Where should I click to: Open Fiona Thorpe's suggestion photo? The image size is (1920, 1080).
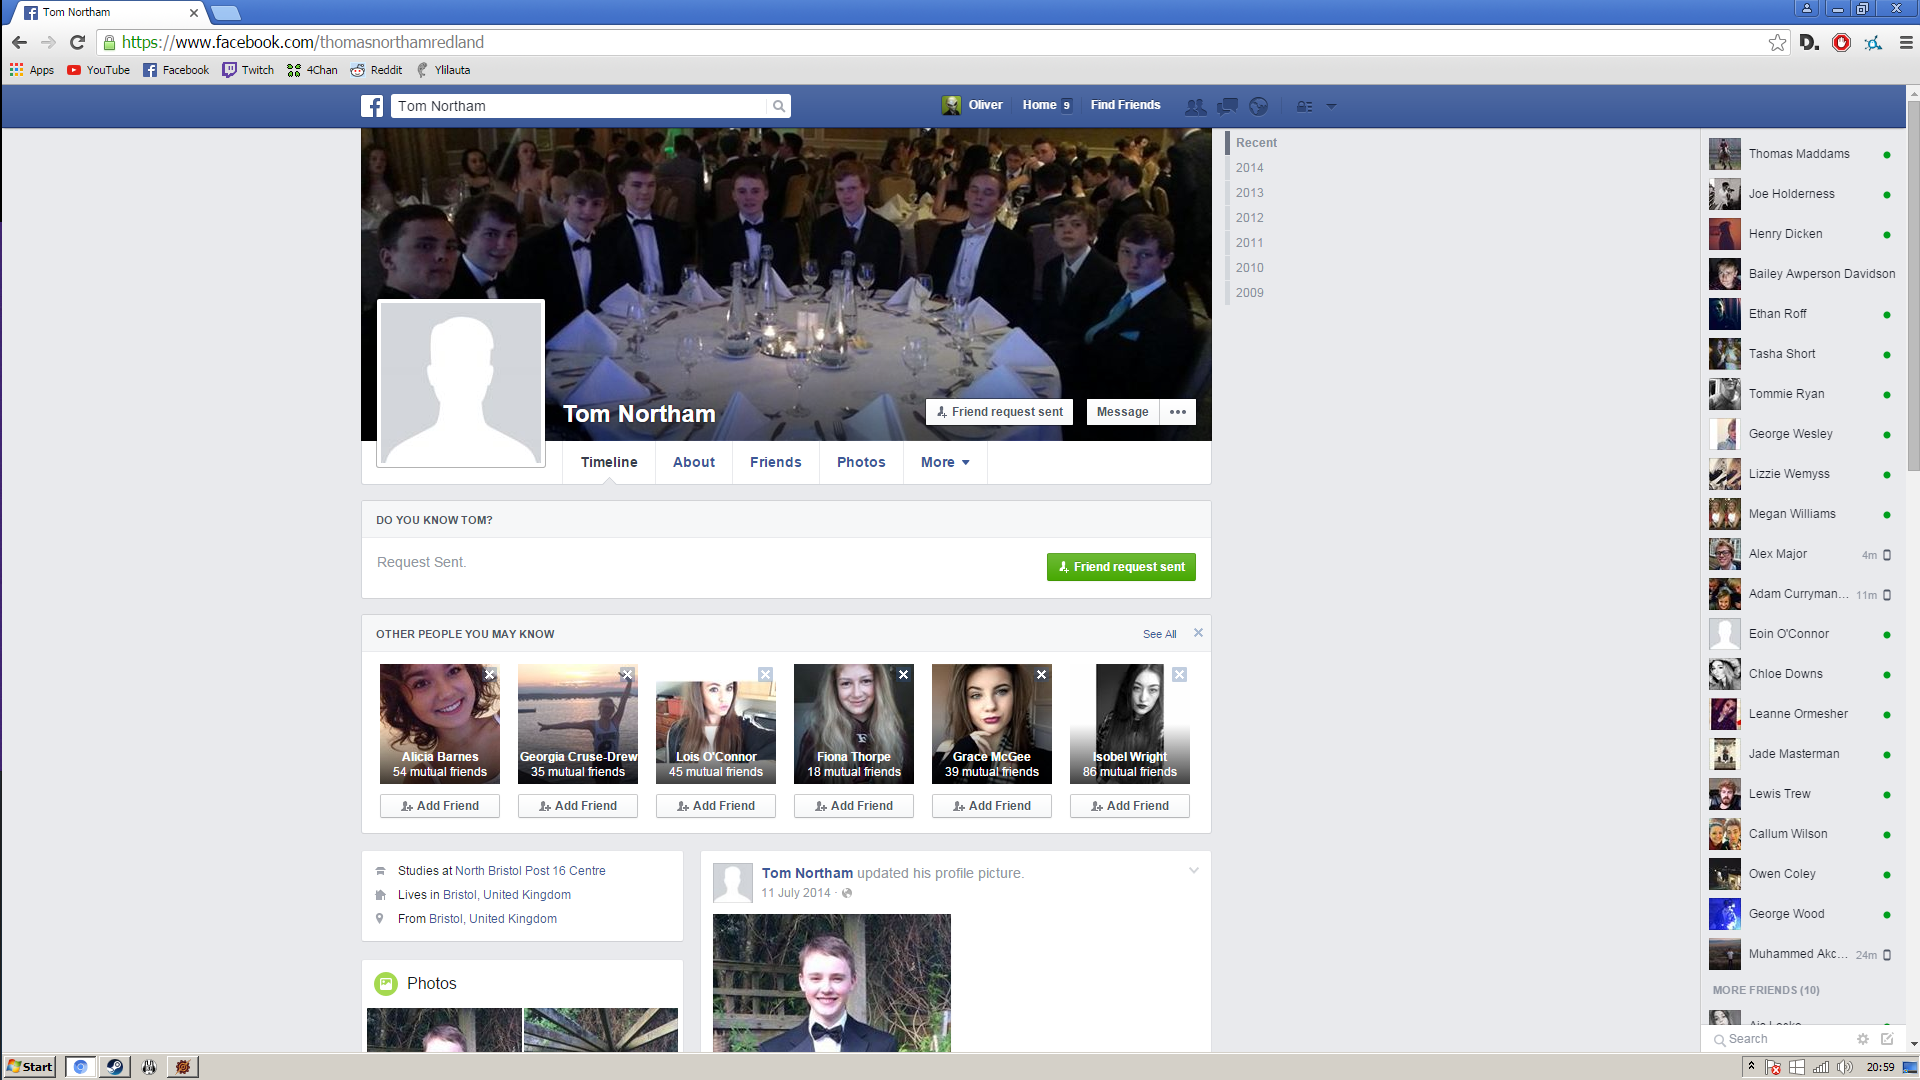pos(854,723)
